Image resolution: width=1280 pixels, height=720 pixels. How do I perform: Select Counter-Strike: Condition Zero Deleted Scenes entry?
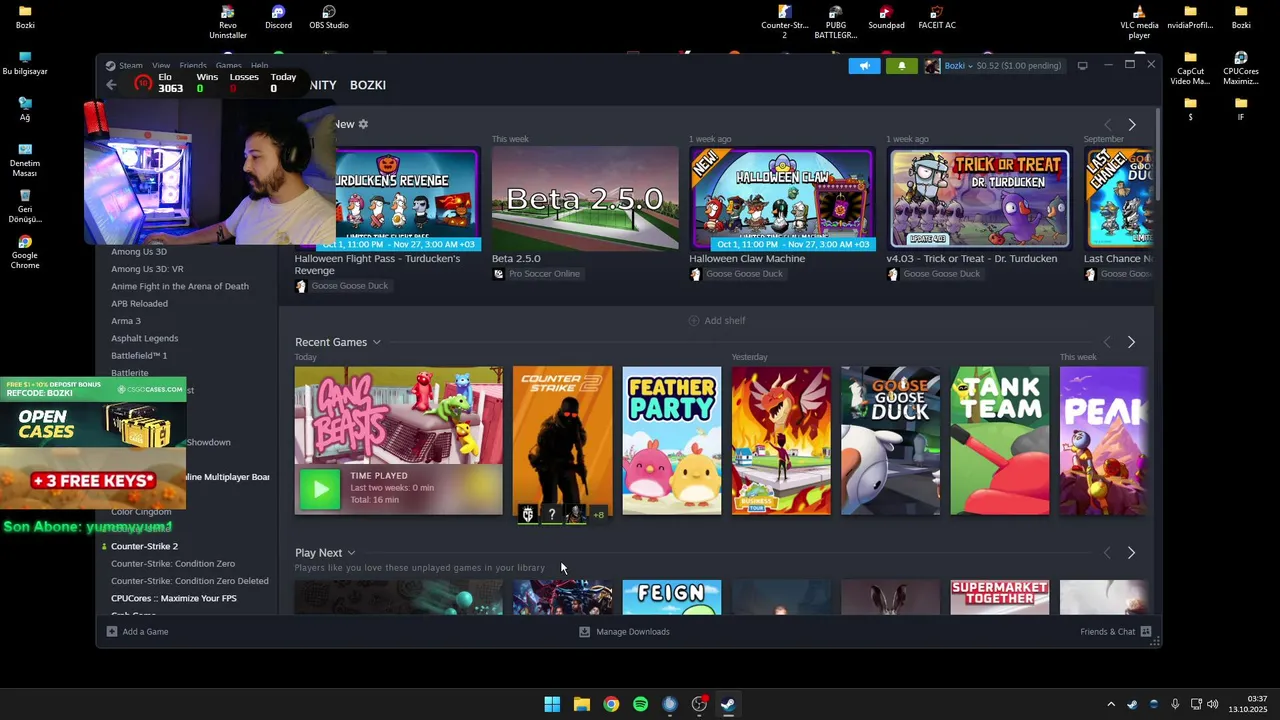(189, 581)
